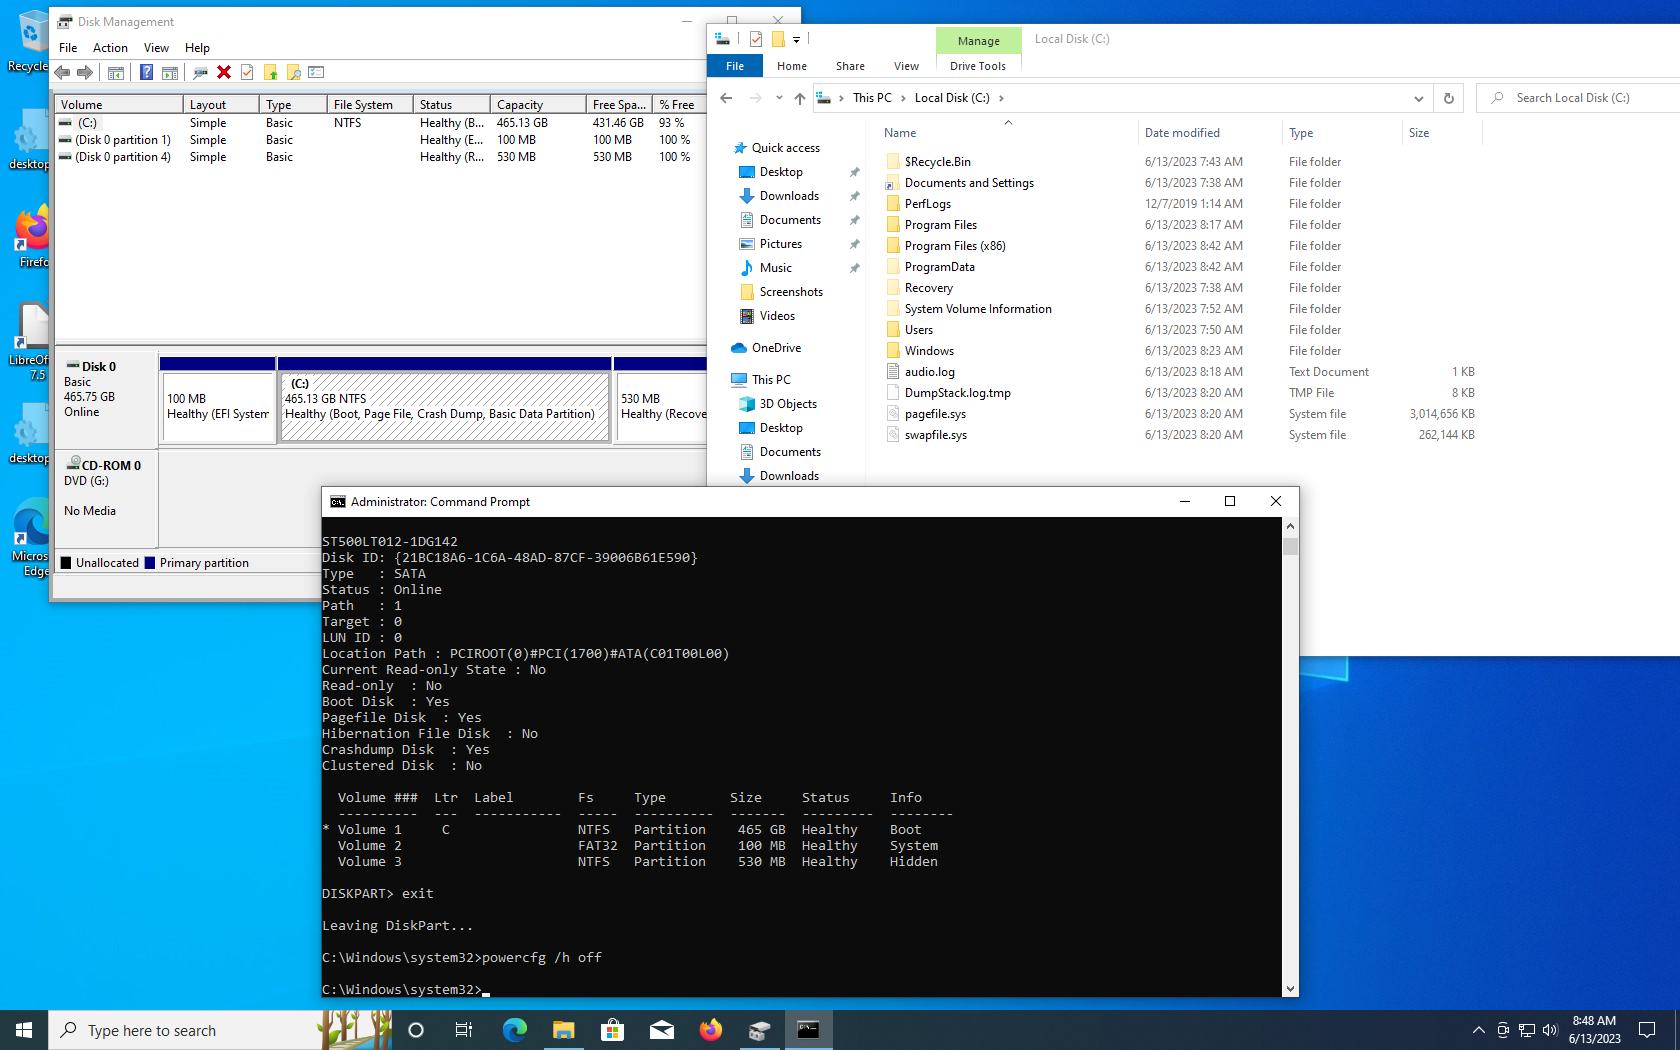1680x1050 pixels.
Task: Go up one folder level in File Explorer
Action: coord(799,98)
